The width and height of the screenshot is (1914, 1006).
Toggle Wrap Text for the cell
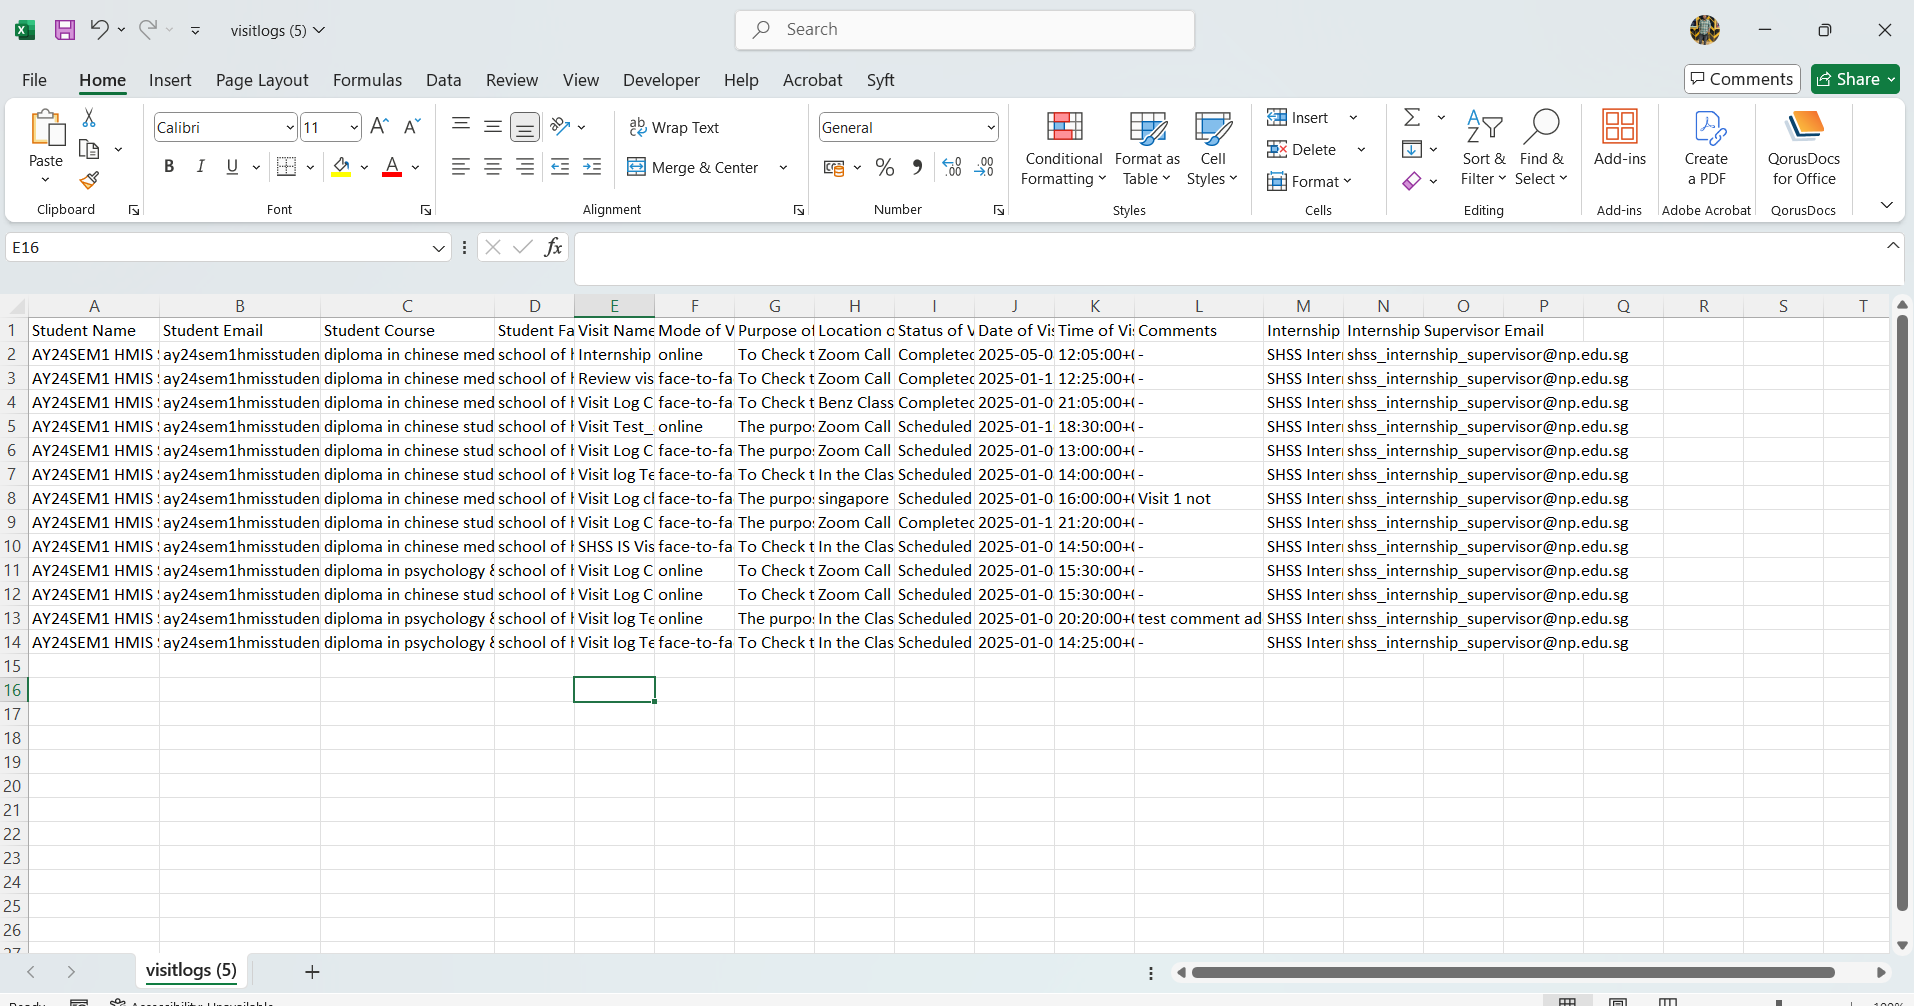(x=674, y=127)
